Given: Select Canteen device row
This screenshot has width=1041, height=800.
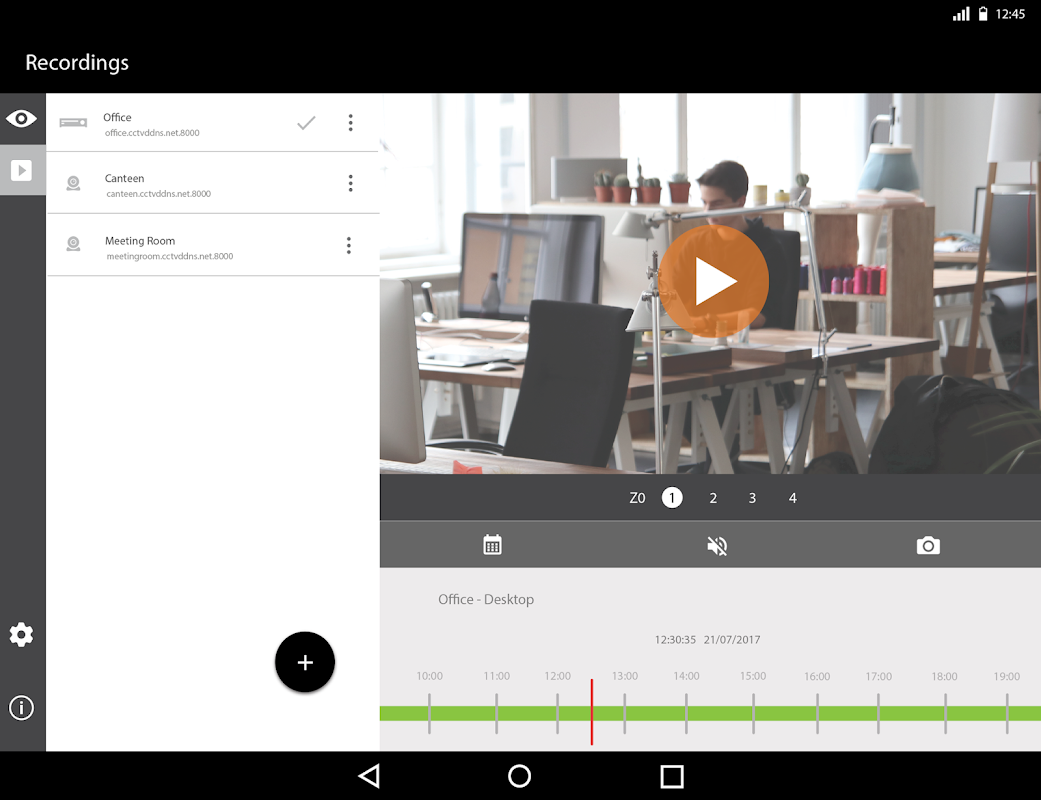Looking at the screenshot, I should tap(212, 183).
